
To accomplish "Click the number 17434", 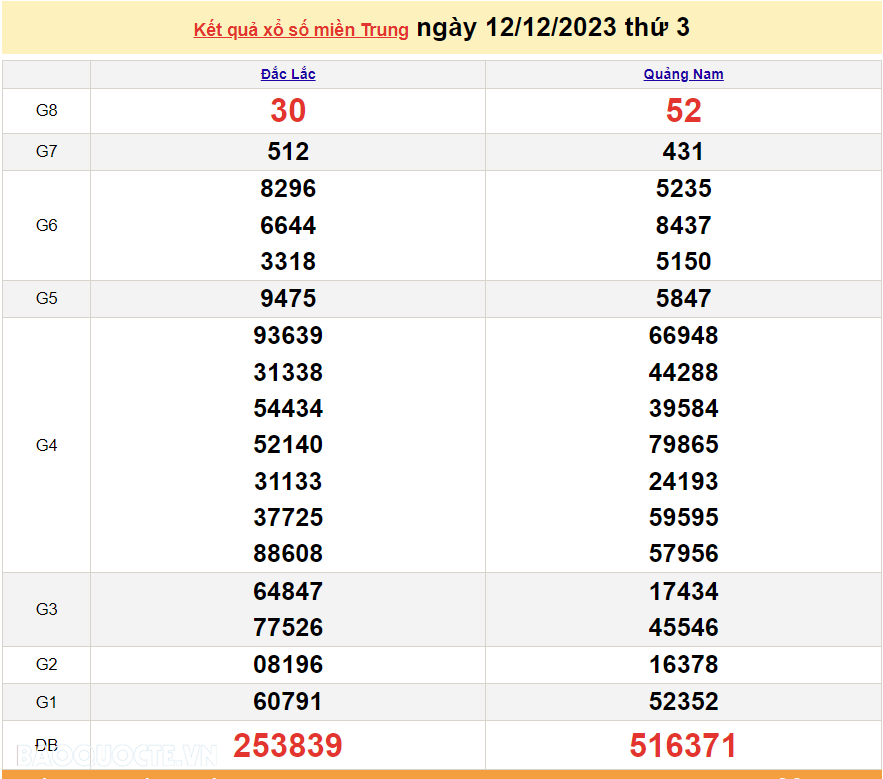I will tap(683, 592).
